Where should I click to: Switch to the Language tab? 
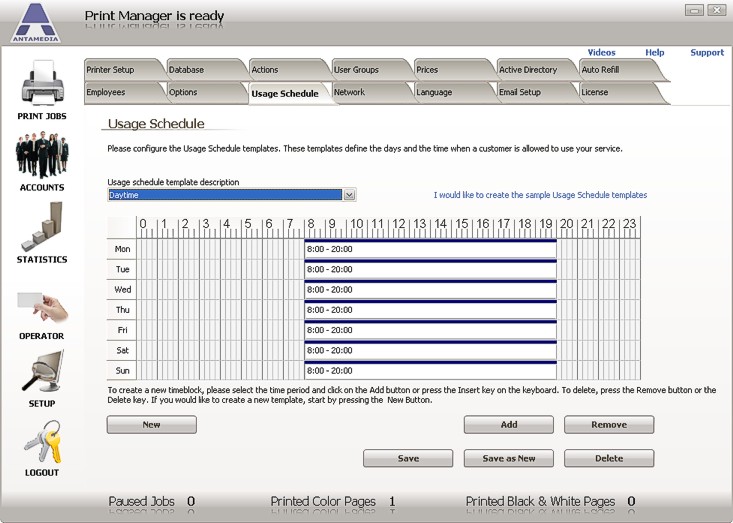(452, 92)
